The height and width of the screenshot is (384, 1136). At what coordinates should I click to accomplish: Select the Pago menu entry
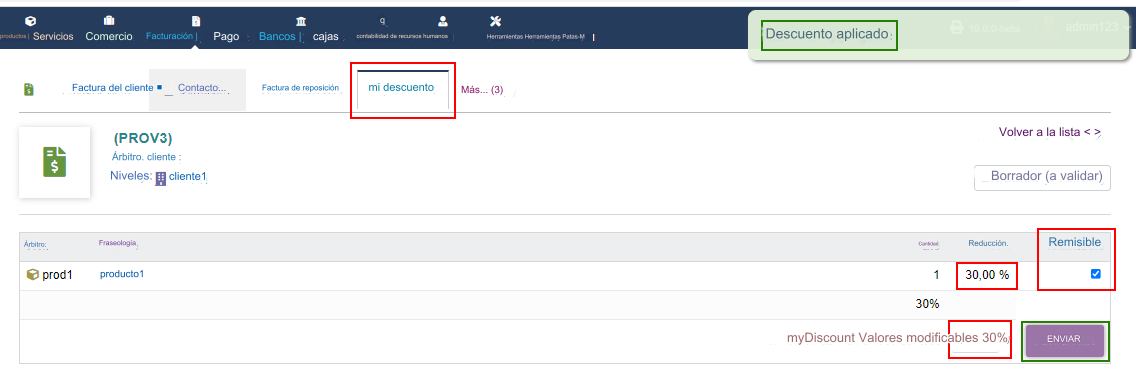coord(226,36)
